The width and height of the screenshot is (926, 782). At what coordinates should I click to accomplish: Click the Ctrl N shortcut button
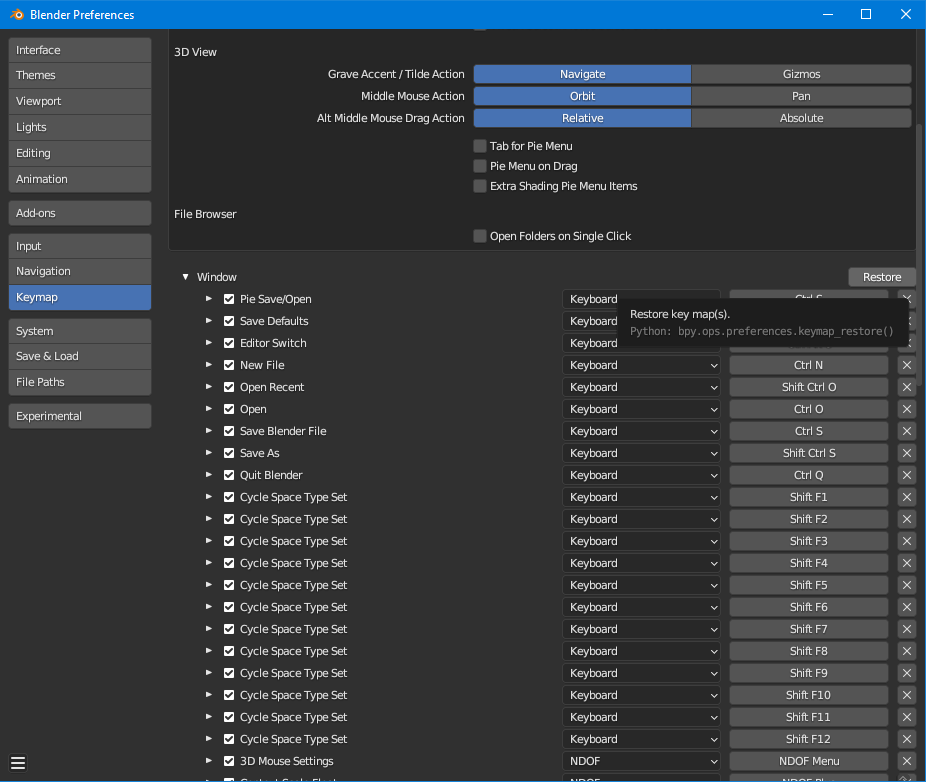click(808, 365)
